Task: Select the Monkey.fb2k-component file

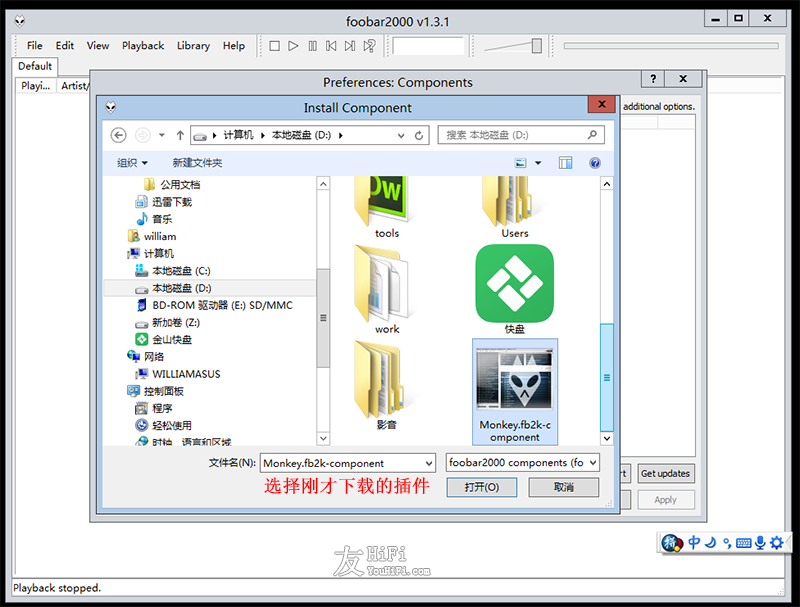Action: tap(515, 392)
